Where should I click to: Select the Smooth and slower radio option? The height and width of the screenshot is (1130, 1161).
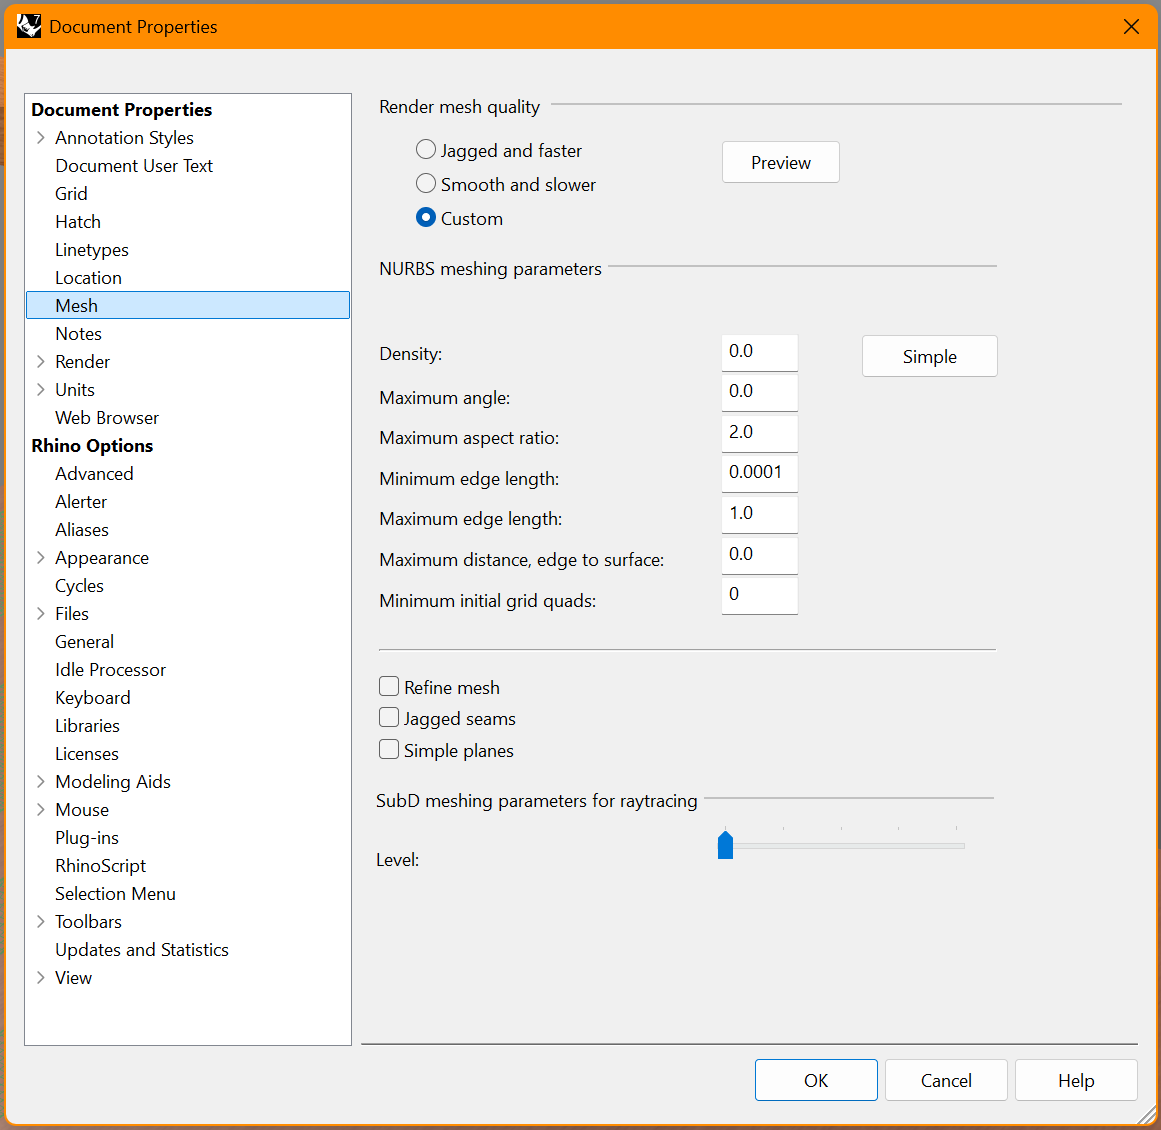pyautogui.click(x=426, y=183)
